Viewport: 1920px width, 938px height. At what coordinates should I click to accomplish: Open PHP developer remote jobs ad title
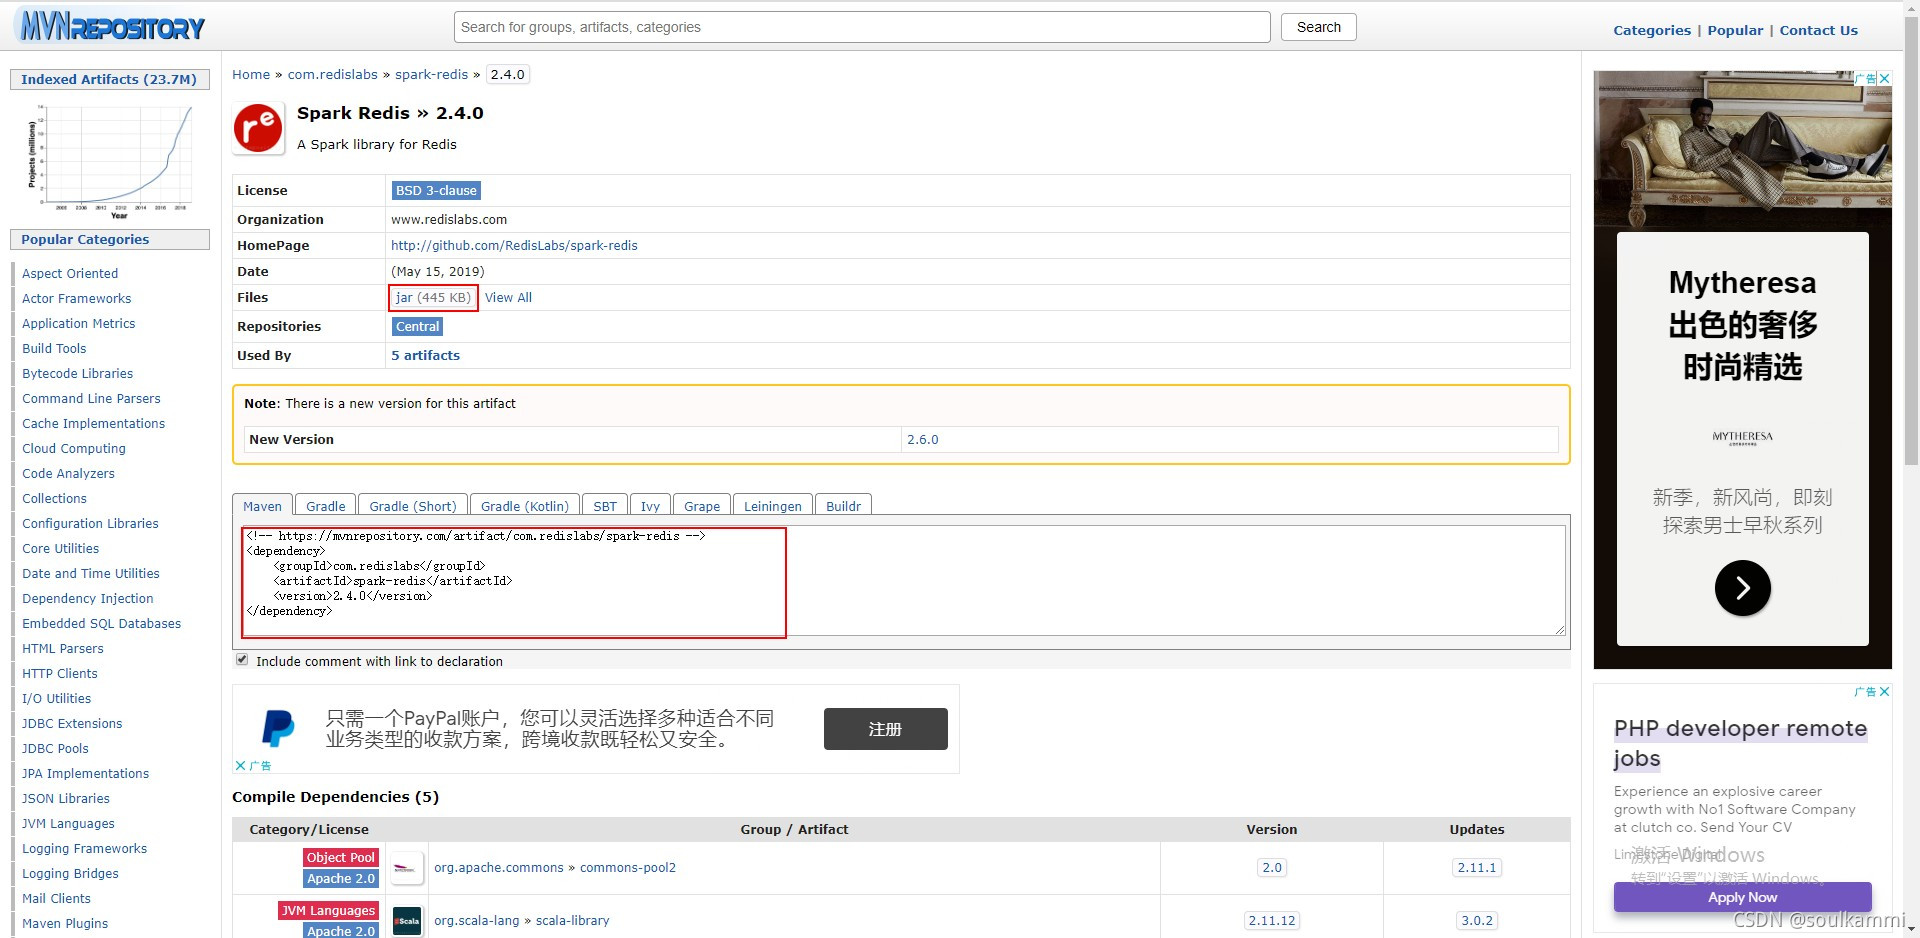tap(1740, 743)
